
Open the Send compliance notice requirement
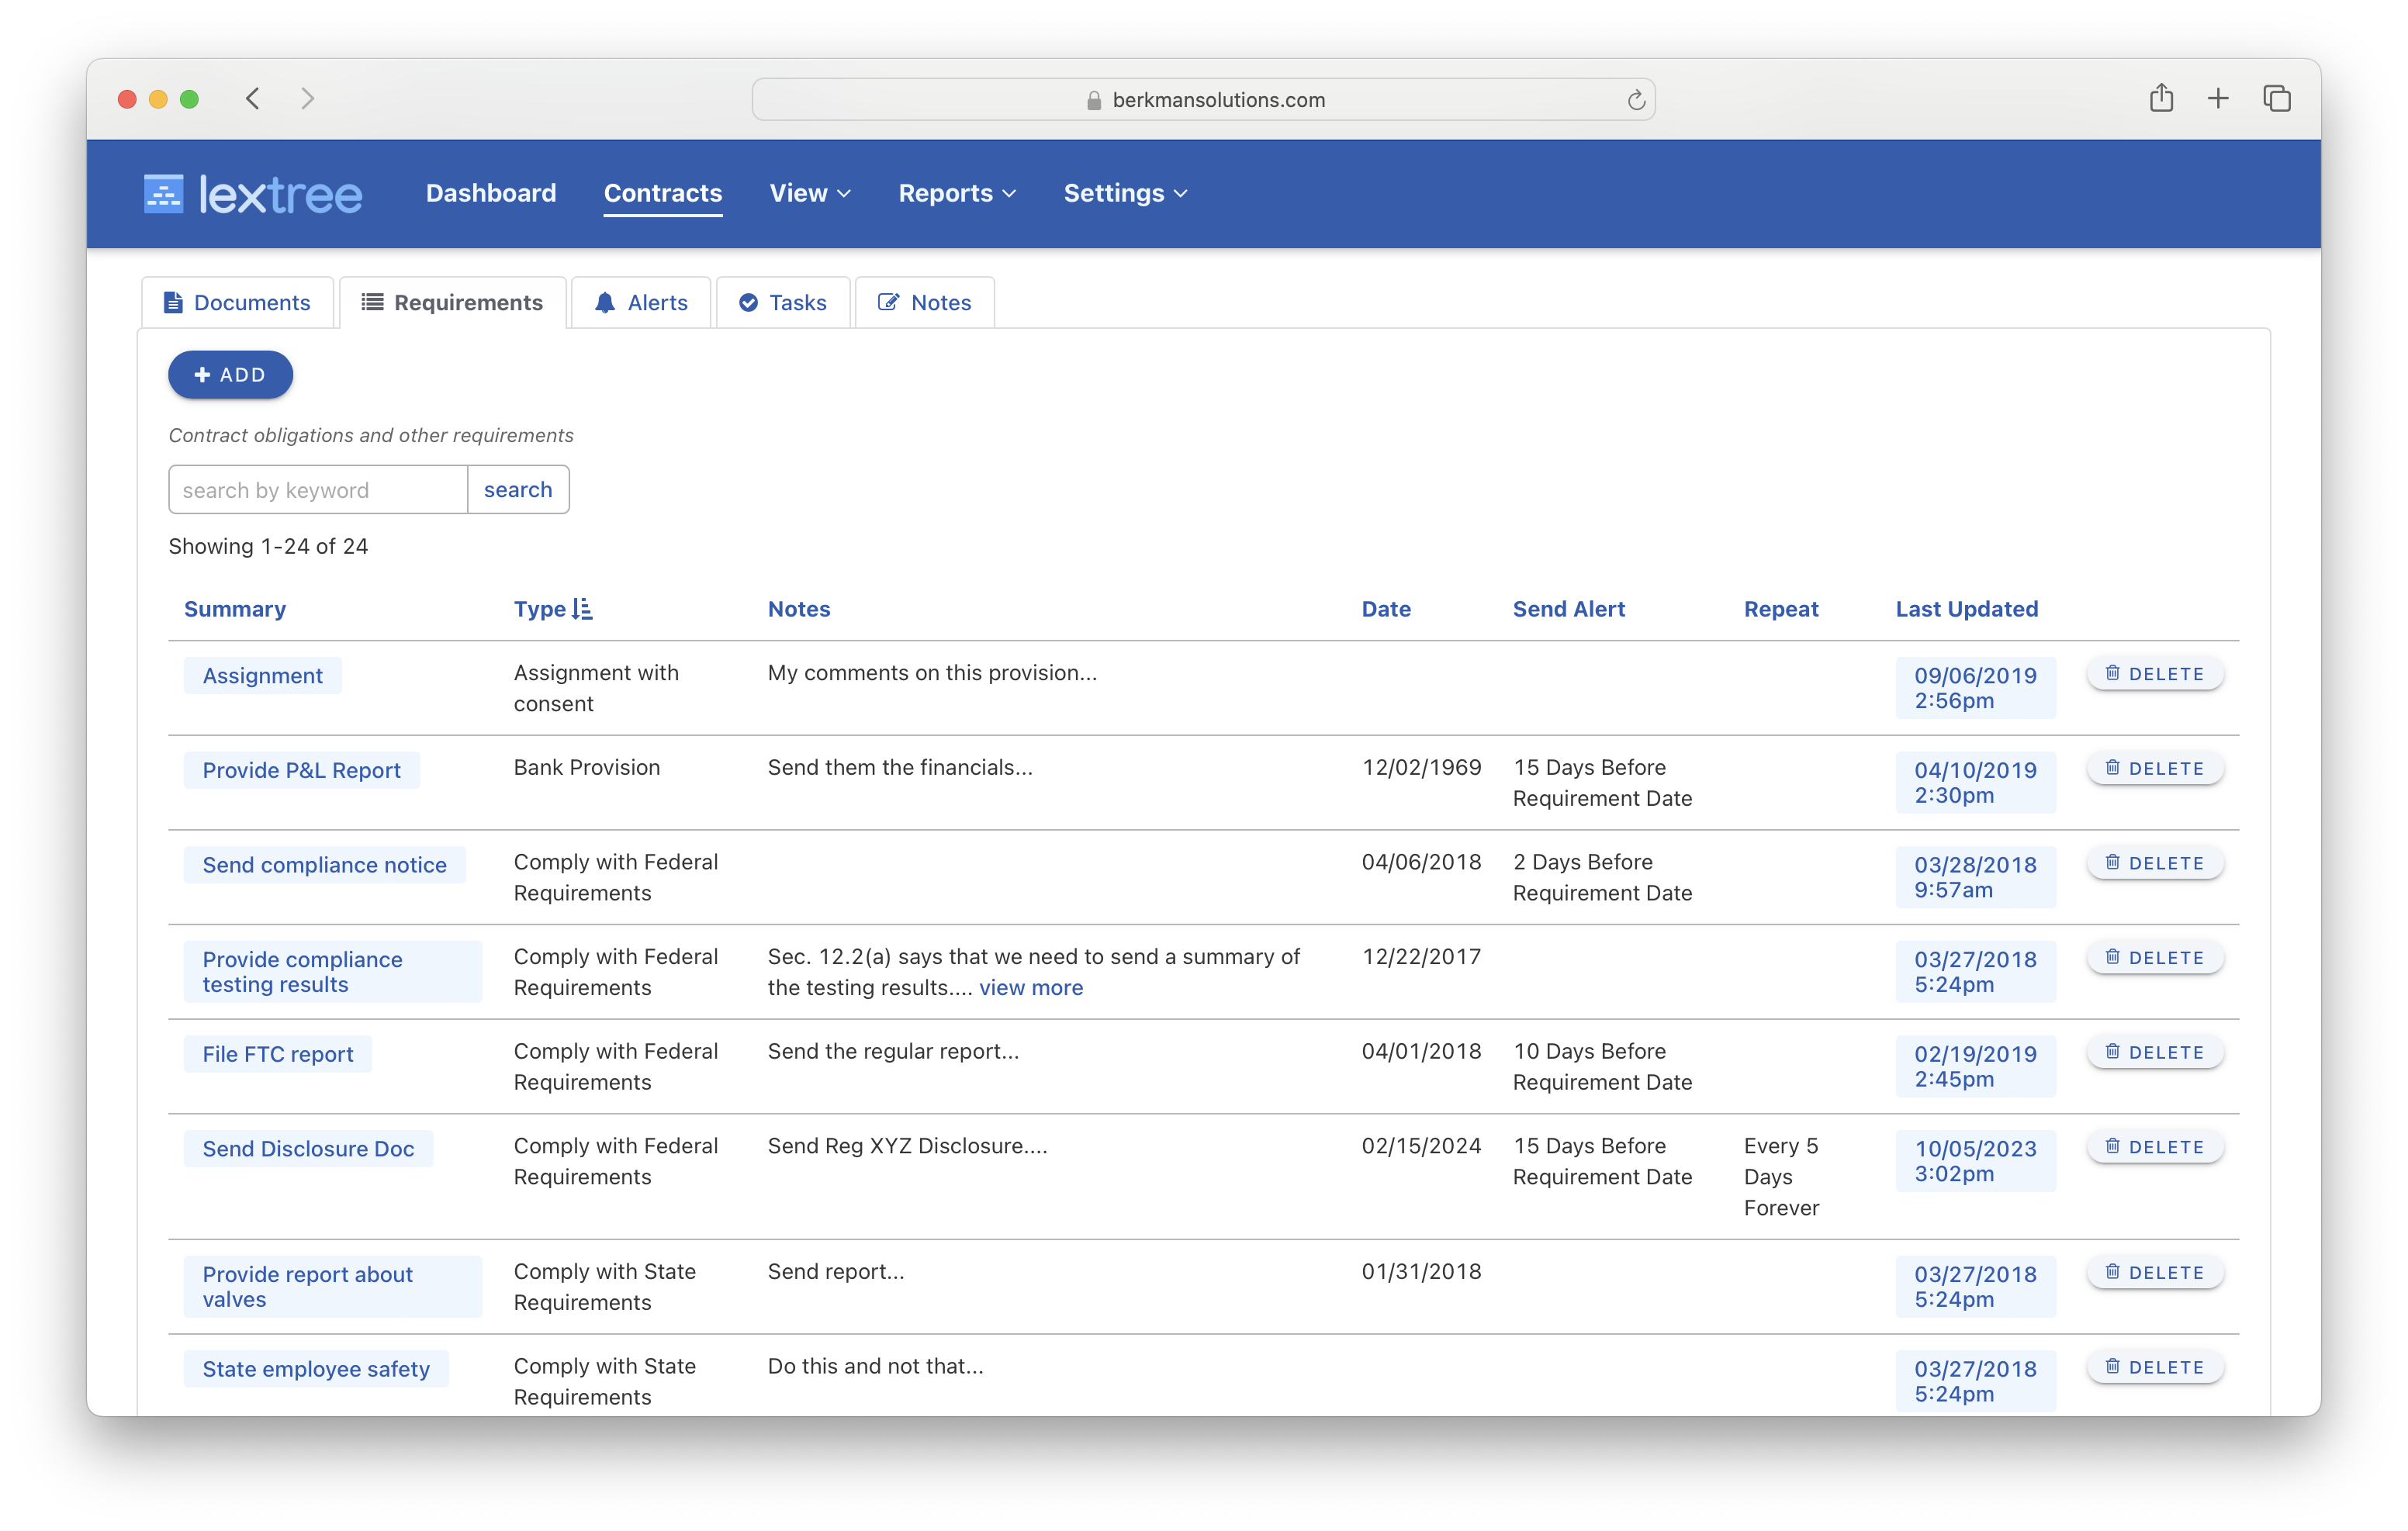pyautogui.click(x=325, y=865)
